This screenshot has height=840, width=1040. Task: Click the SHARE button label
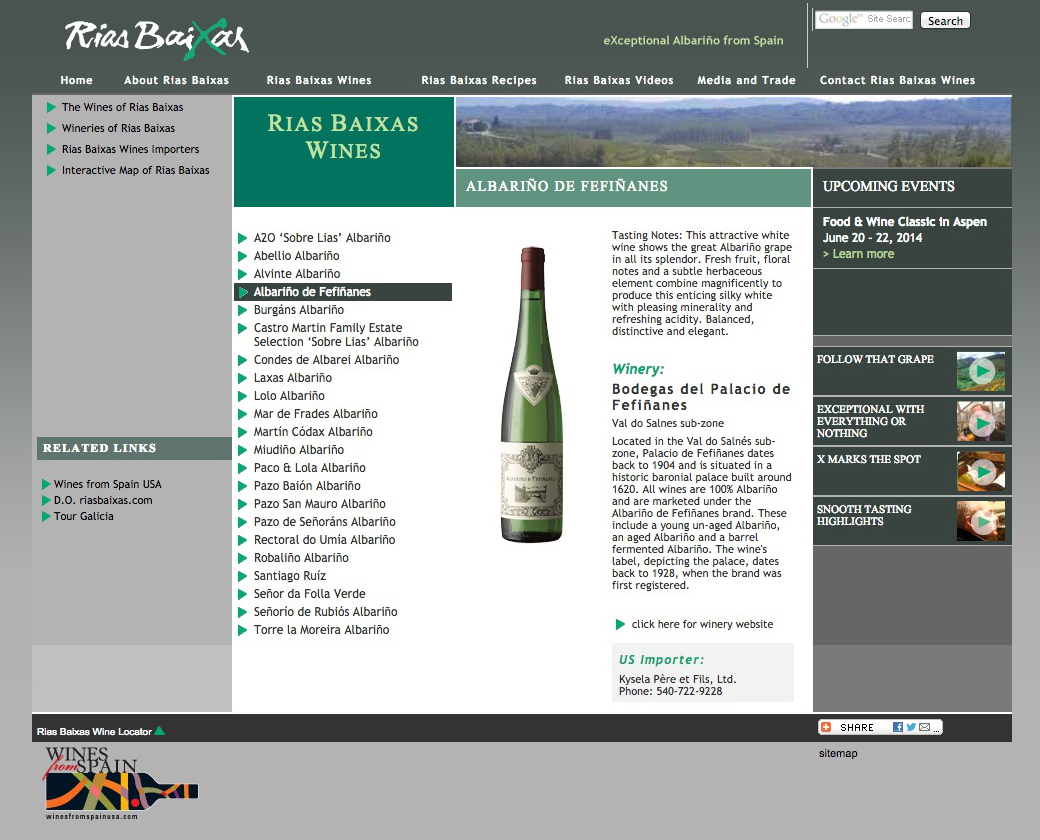(857, 727)
